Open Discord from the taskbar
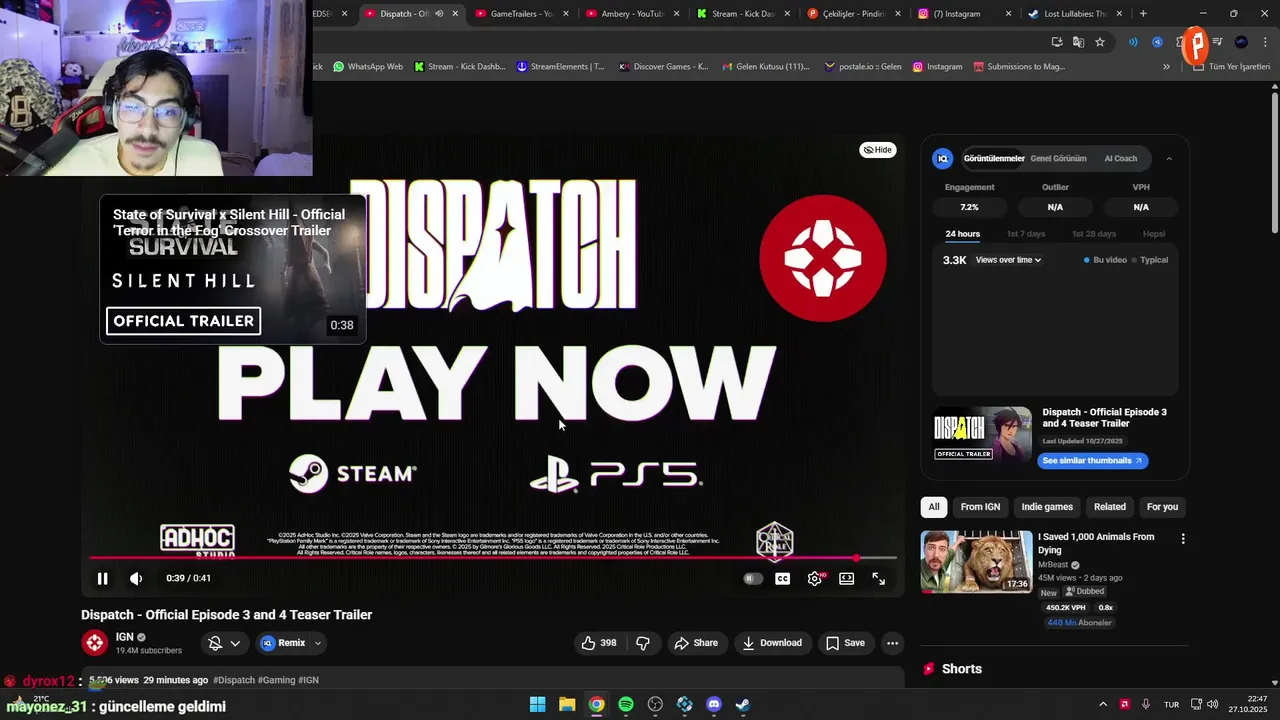The height and width of the screenshot is (720, 1280). point(713,705)
